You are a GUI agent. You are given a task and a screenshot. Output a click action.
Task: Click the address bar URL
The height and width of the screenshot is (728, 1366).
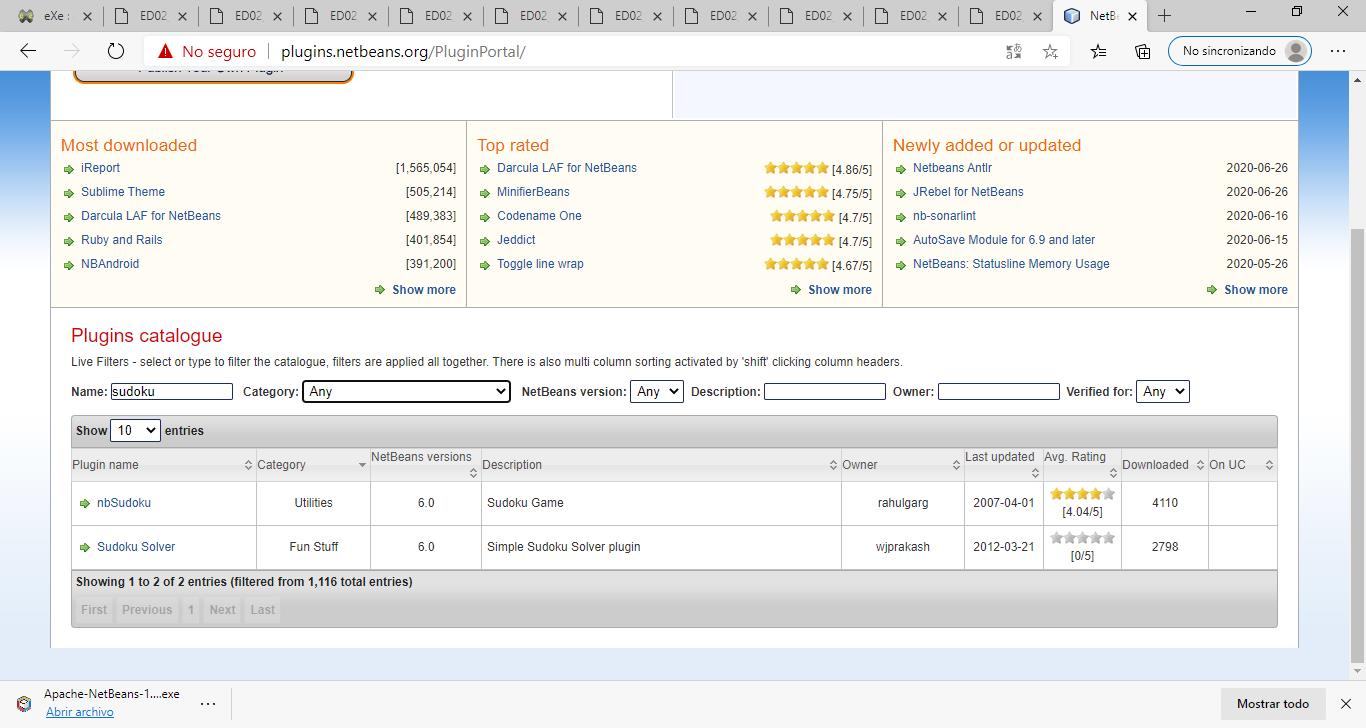(x=403, y=51)
